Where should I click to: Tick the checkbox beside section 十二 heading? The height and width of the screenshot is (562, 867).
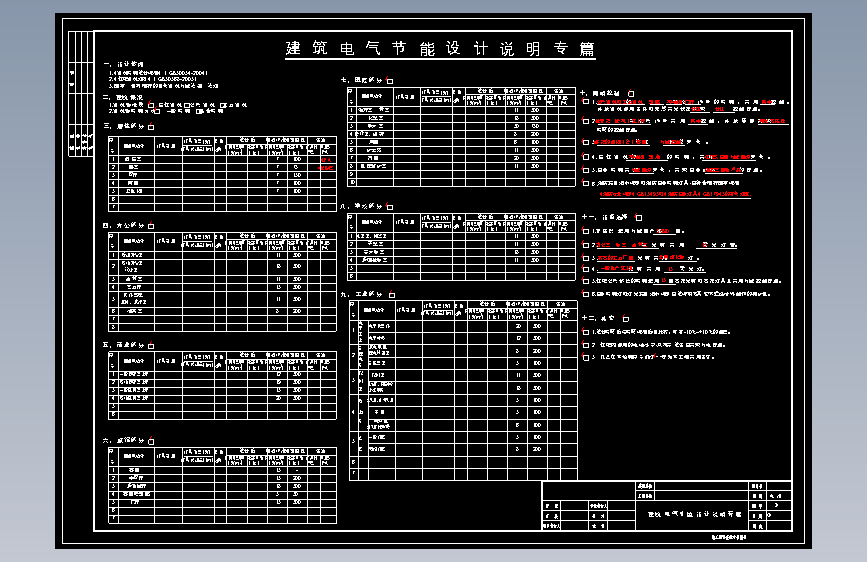pyautogui.click(x=625, y=318)
